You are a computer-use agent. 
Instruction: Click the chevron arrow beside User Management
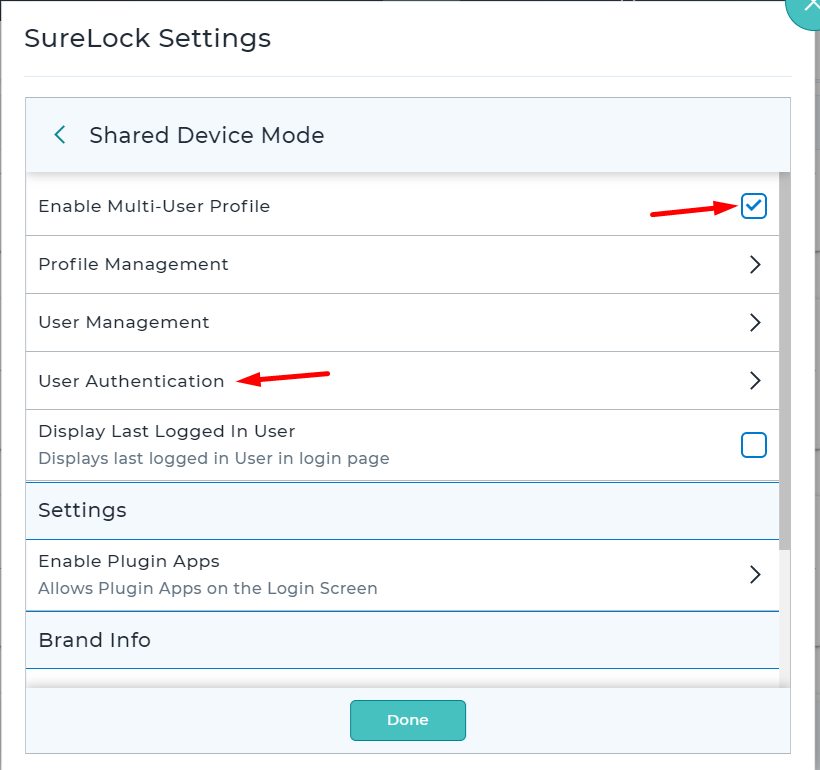point(755,323)
